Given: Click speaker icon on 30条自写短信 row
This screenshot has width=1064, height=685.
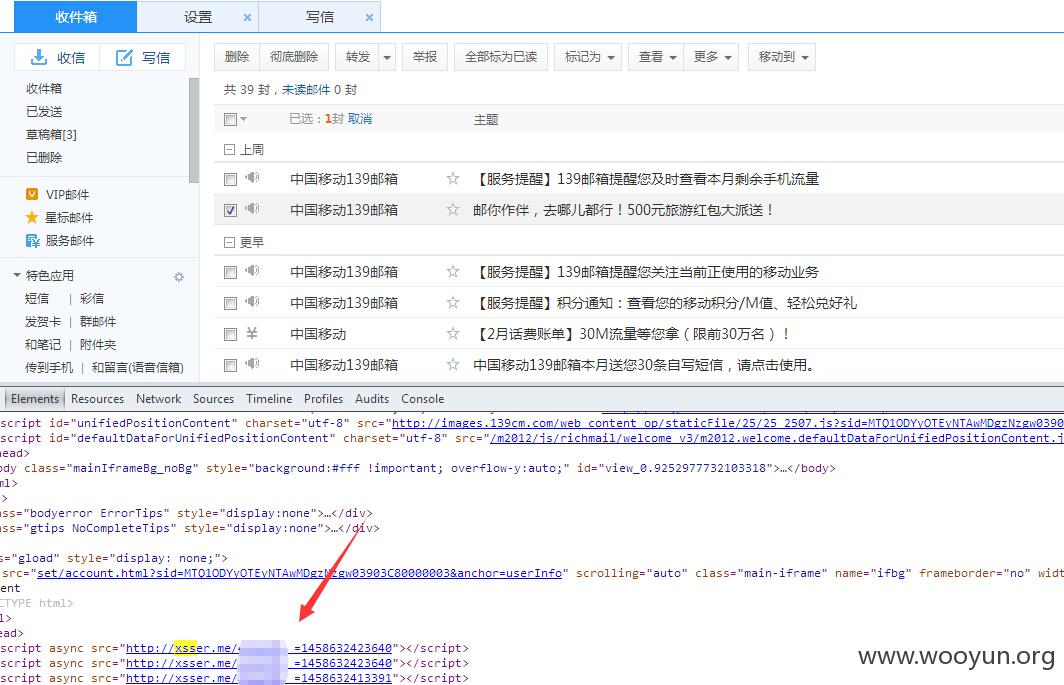Looking at the screenshot, I should (252, 363).
